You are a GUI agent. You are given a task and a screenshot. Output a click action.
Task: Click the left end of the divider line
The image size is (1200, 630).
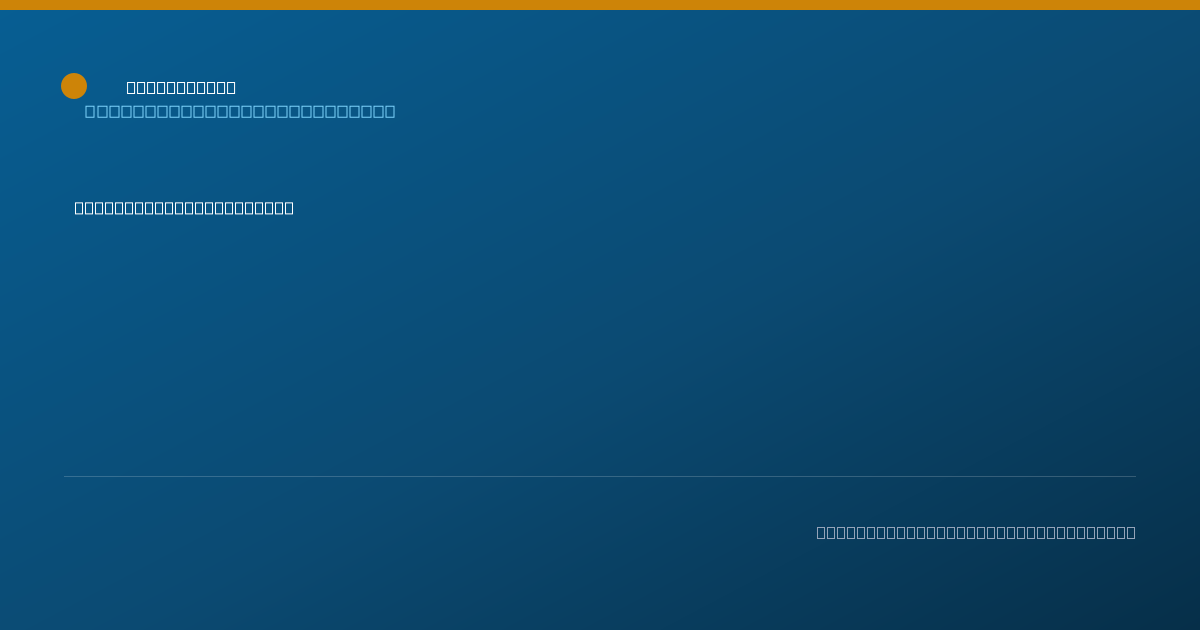(x=65, y=476)
